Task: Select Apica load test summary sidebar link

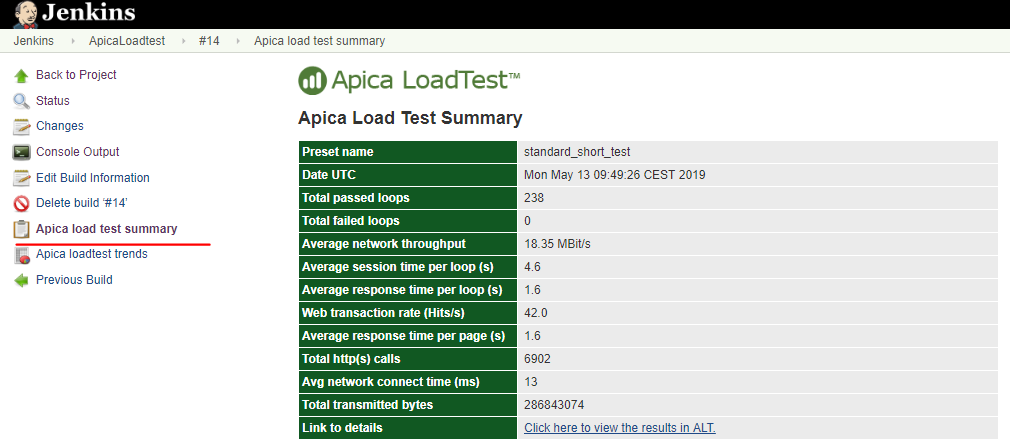Action: tap(106, 229)
